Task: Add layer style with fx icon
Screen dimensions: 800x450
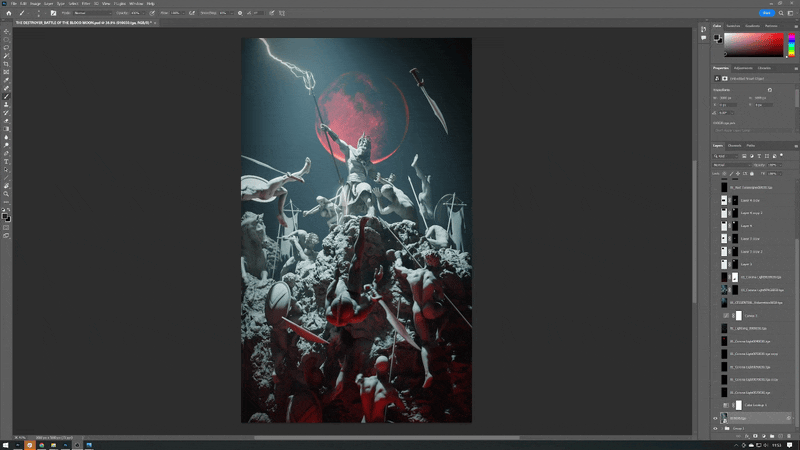Action: (747, 436)
